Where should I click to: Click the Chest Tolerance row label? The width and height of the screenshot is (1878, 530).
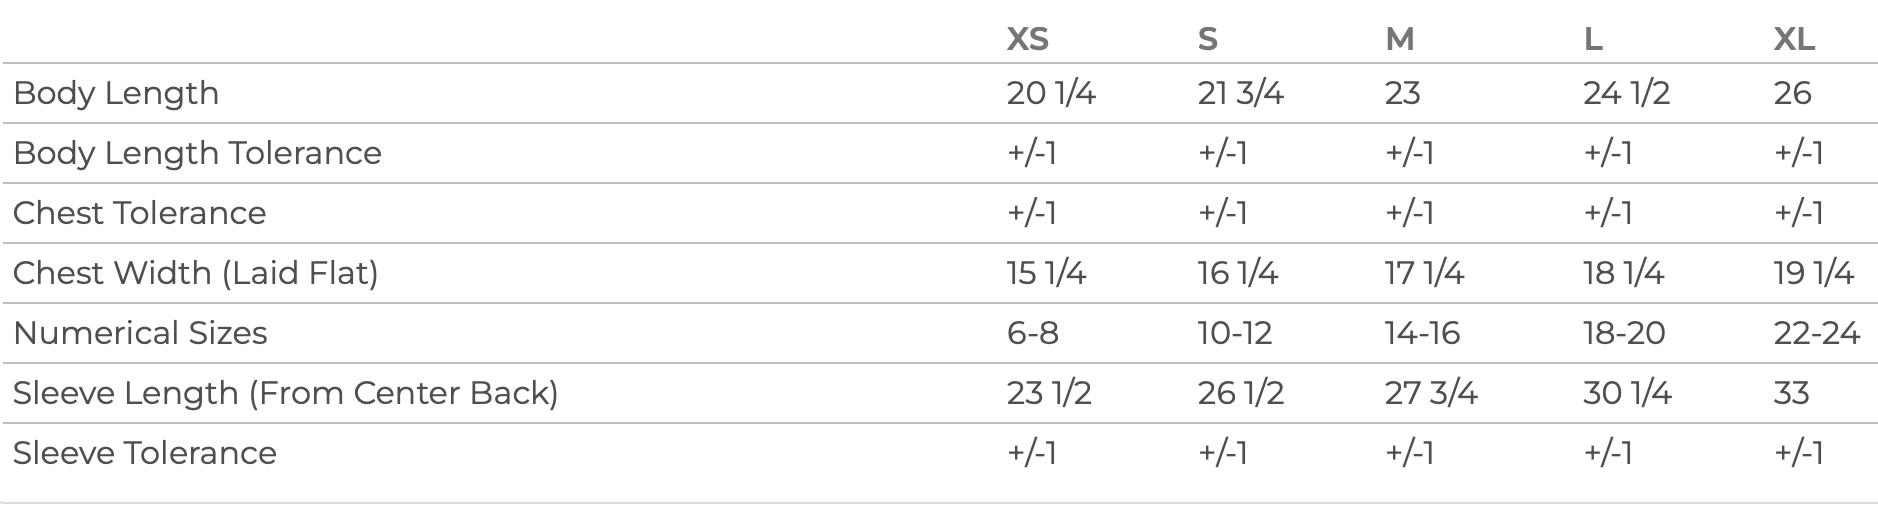click(139, 213)
